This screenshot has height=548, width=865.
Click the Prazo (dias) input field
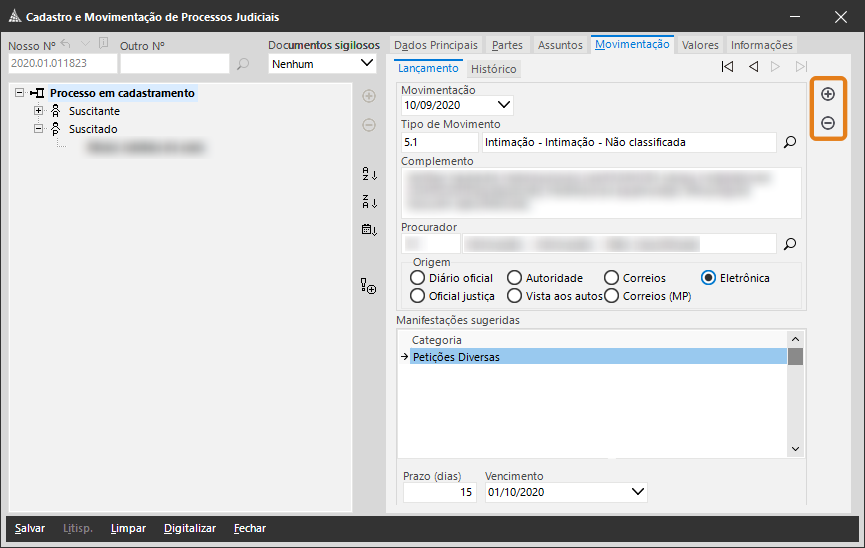438,492
